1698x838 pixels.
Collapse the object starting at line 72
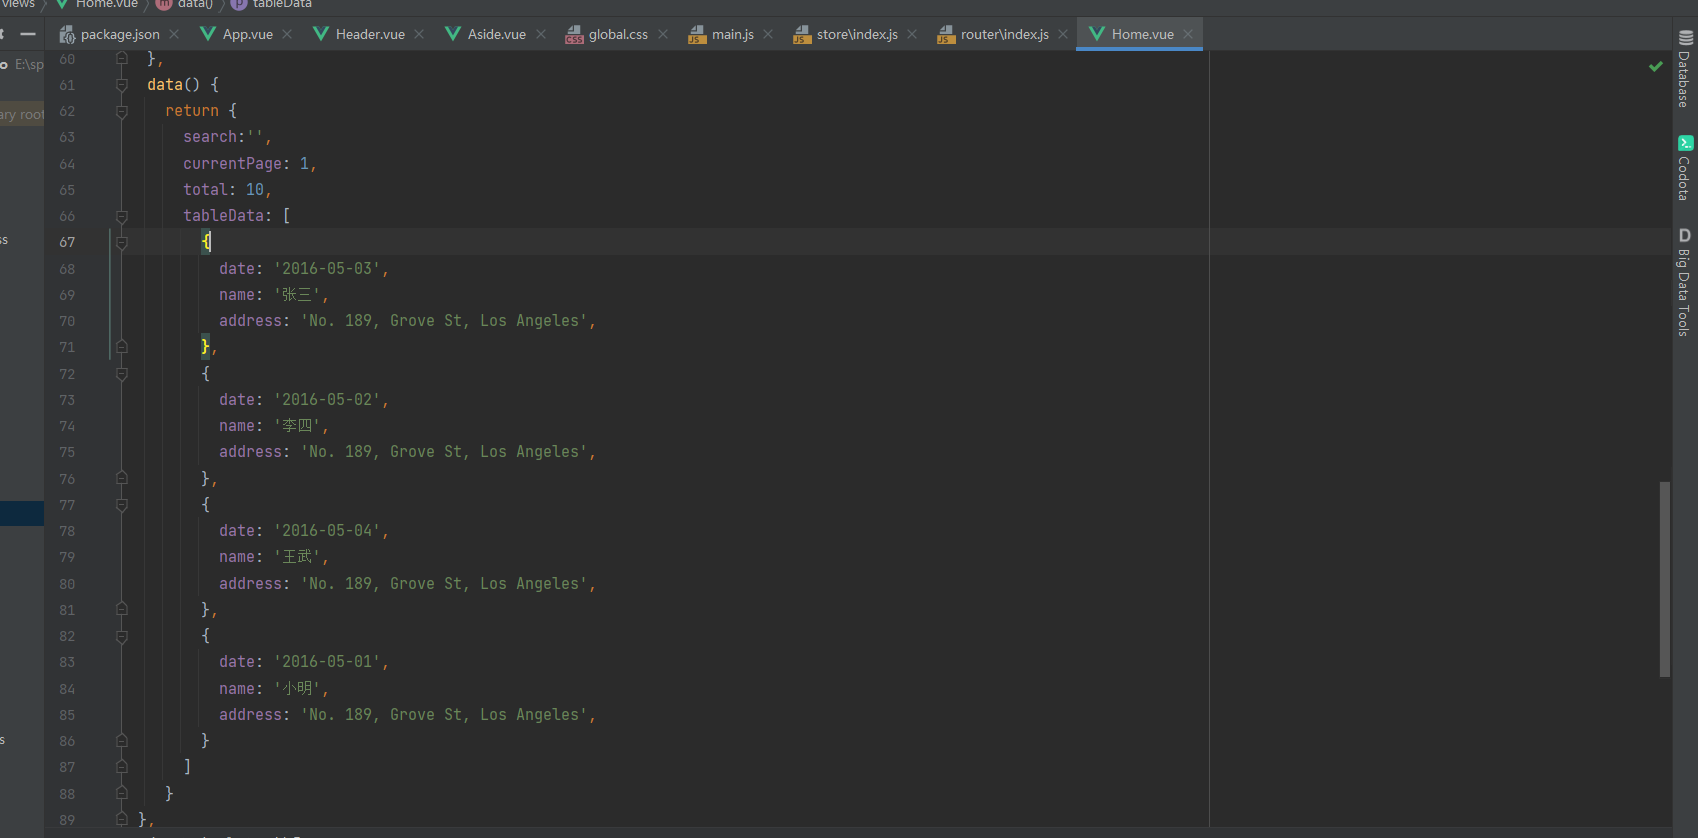(x=122, y=374)
